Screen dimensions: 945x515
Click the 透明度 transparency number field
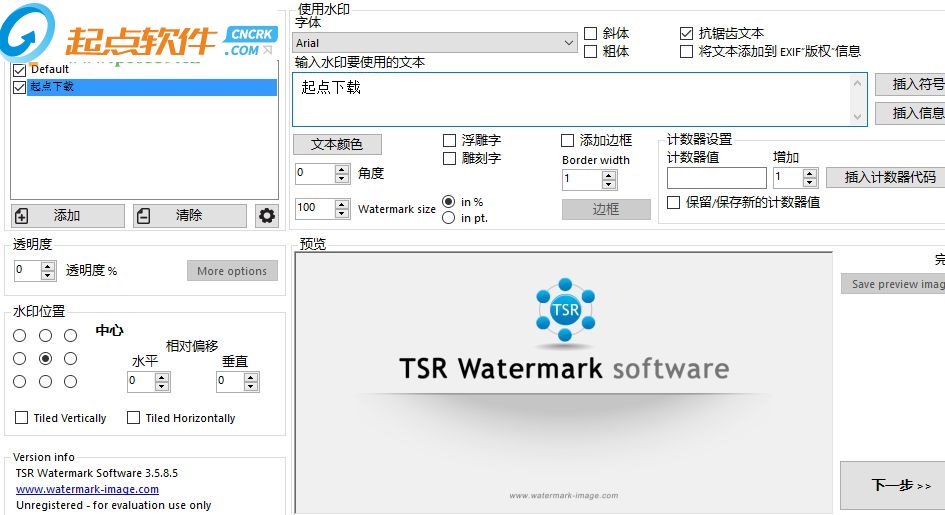[28, 270]
